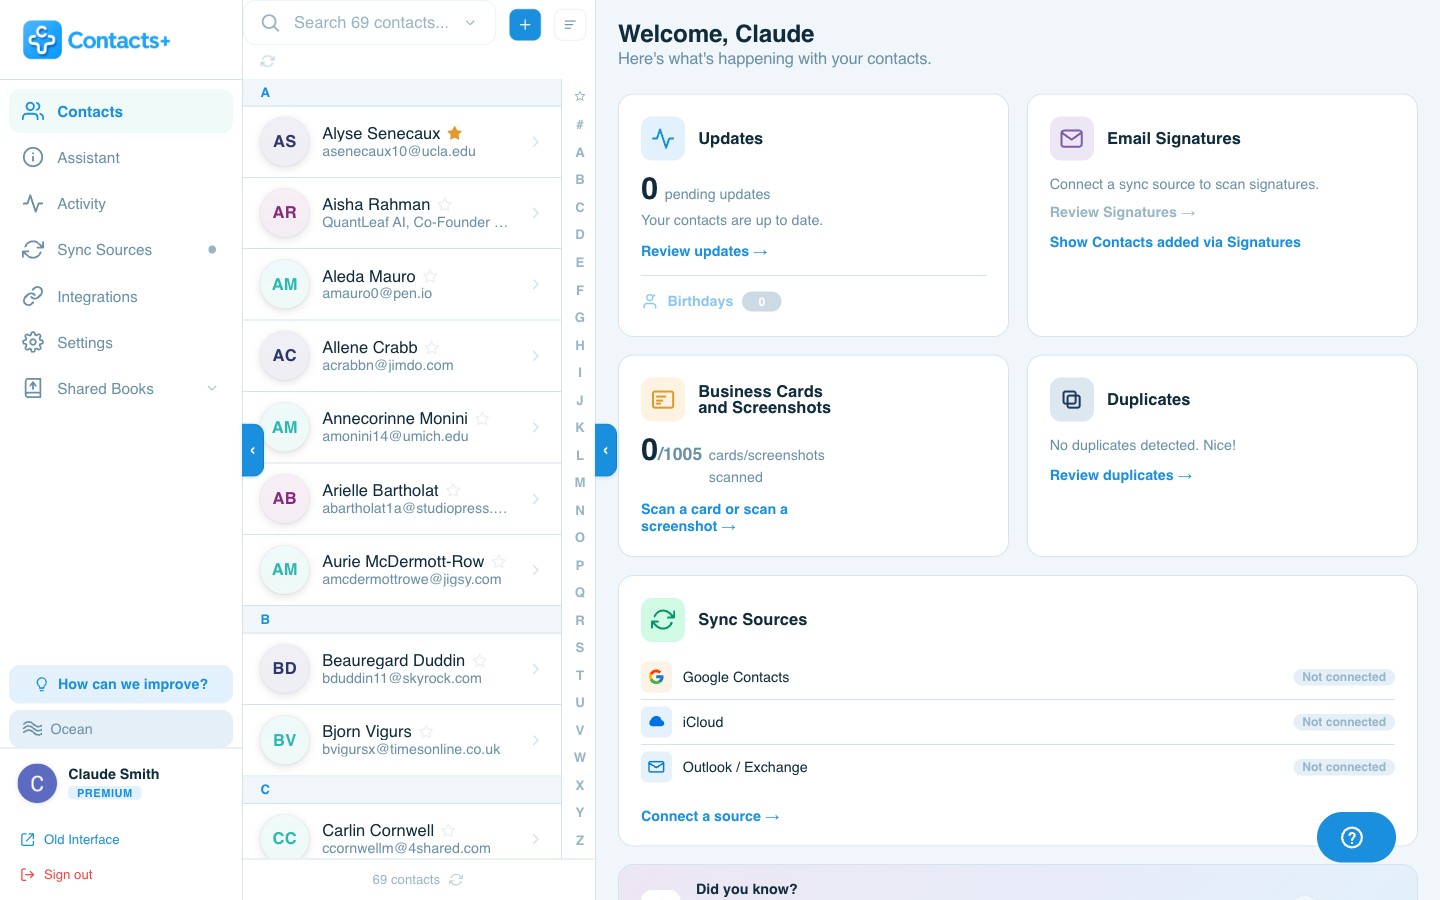The image size is (1440, 900).
Task: Favorite Aurie McDermott-Row with the star
Action: click(x=499, y=562)
